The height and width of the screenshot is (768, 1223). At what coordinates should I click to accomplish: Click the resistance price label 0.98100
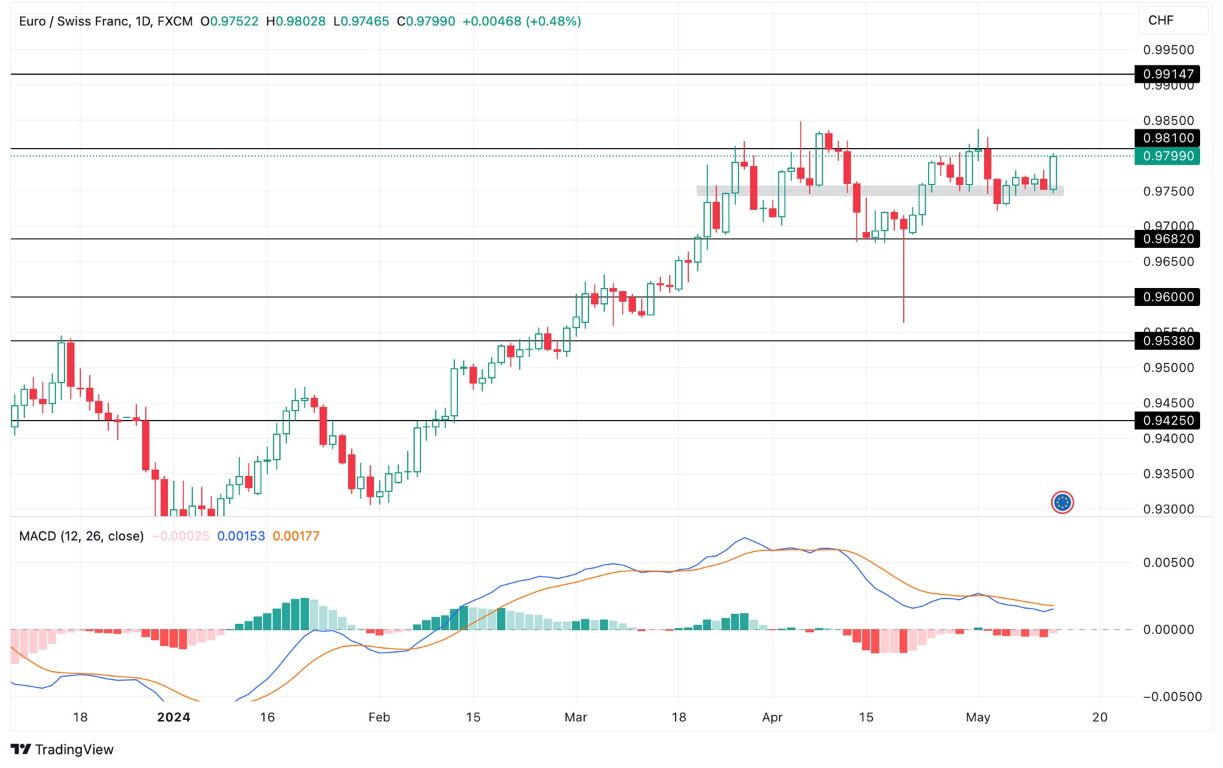point(1170,138)
